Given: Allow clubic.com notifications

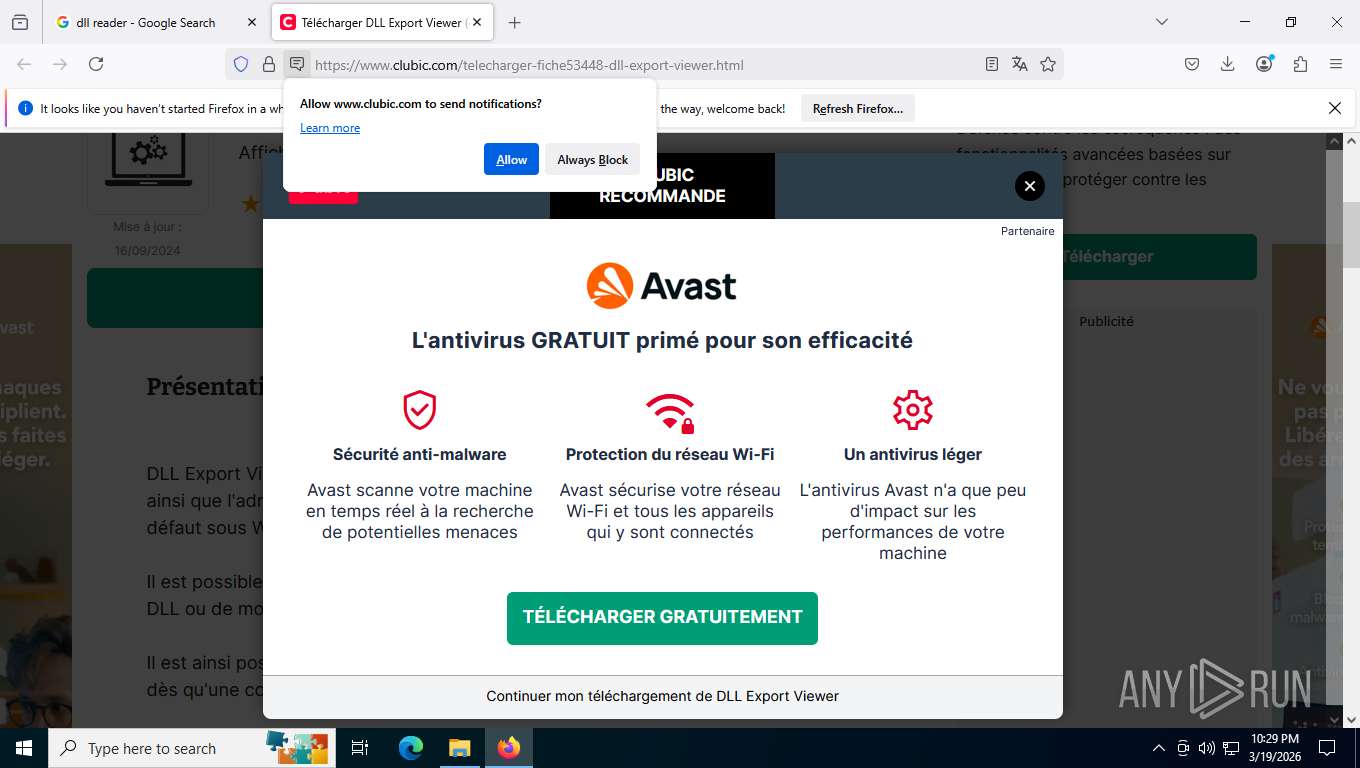Looking at the screenshot, I should click(x=511, y=159).
